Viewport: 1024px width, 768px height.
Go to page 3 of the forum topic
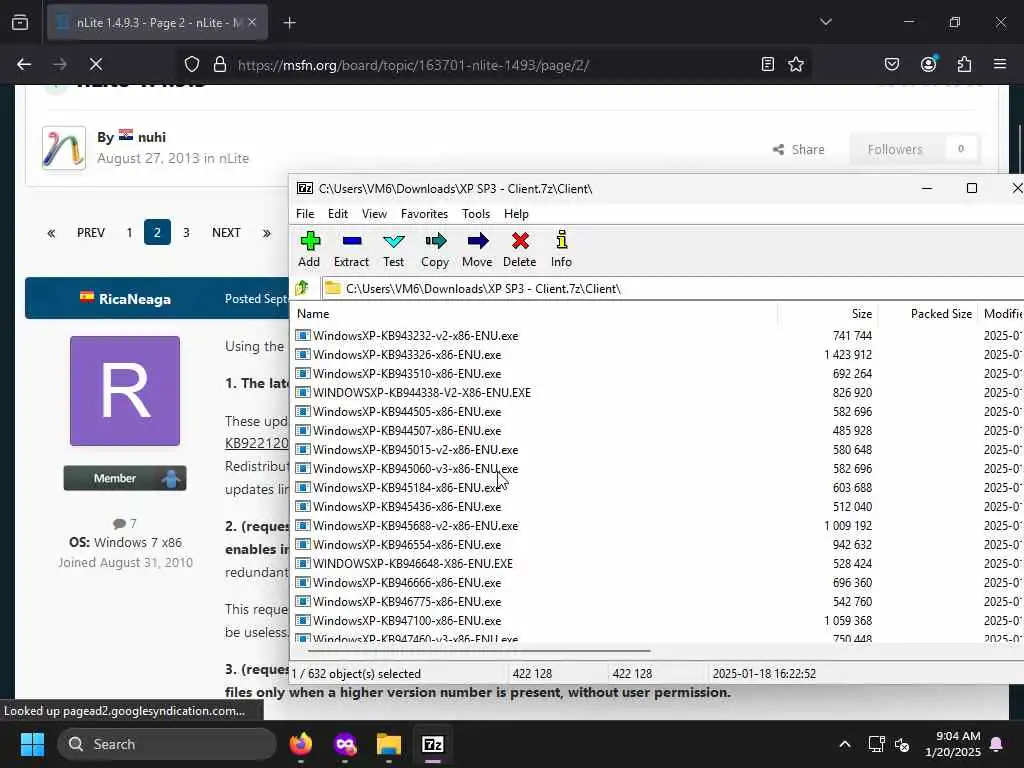(x=186, y=232)
